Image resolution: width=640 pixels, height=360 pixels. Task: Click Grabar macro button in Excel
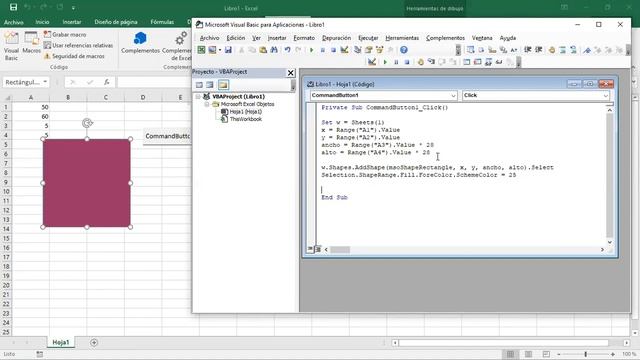pyautogui.click(x=65, y=35)
